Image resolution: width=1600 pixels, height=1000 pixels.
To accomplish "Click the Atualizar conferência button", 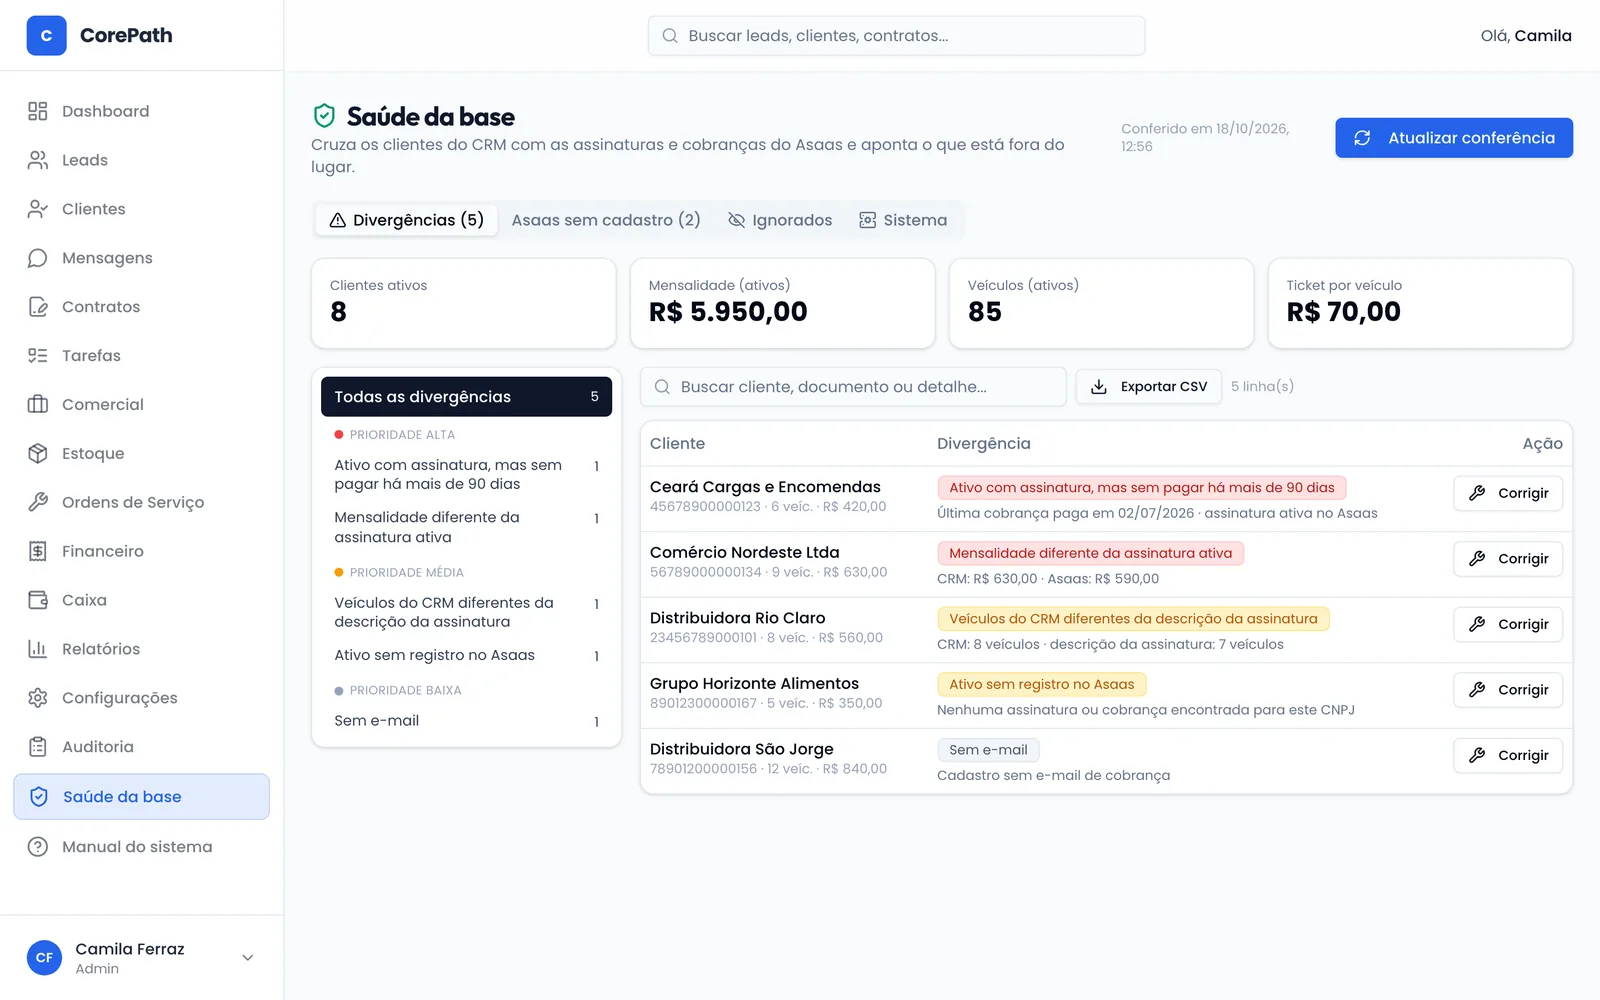I will [1454, 138].
